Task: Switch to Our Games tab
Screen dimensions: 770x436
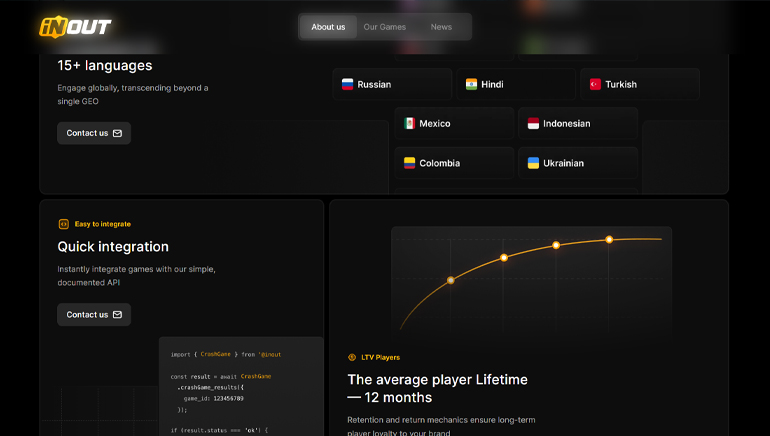Action: 385,27
